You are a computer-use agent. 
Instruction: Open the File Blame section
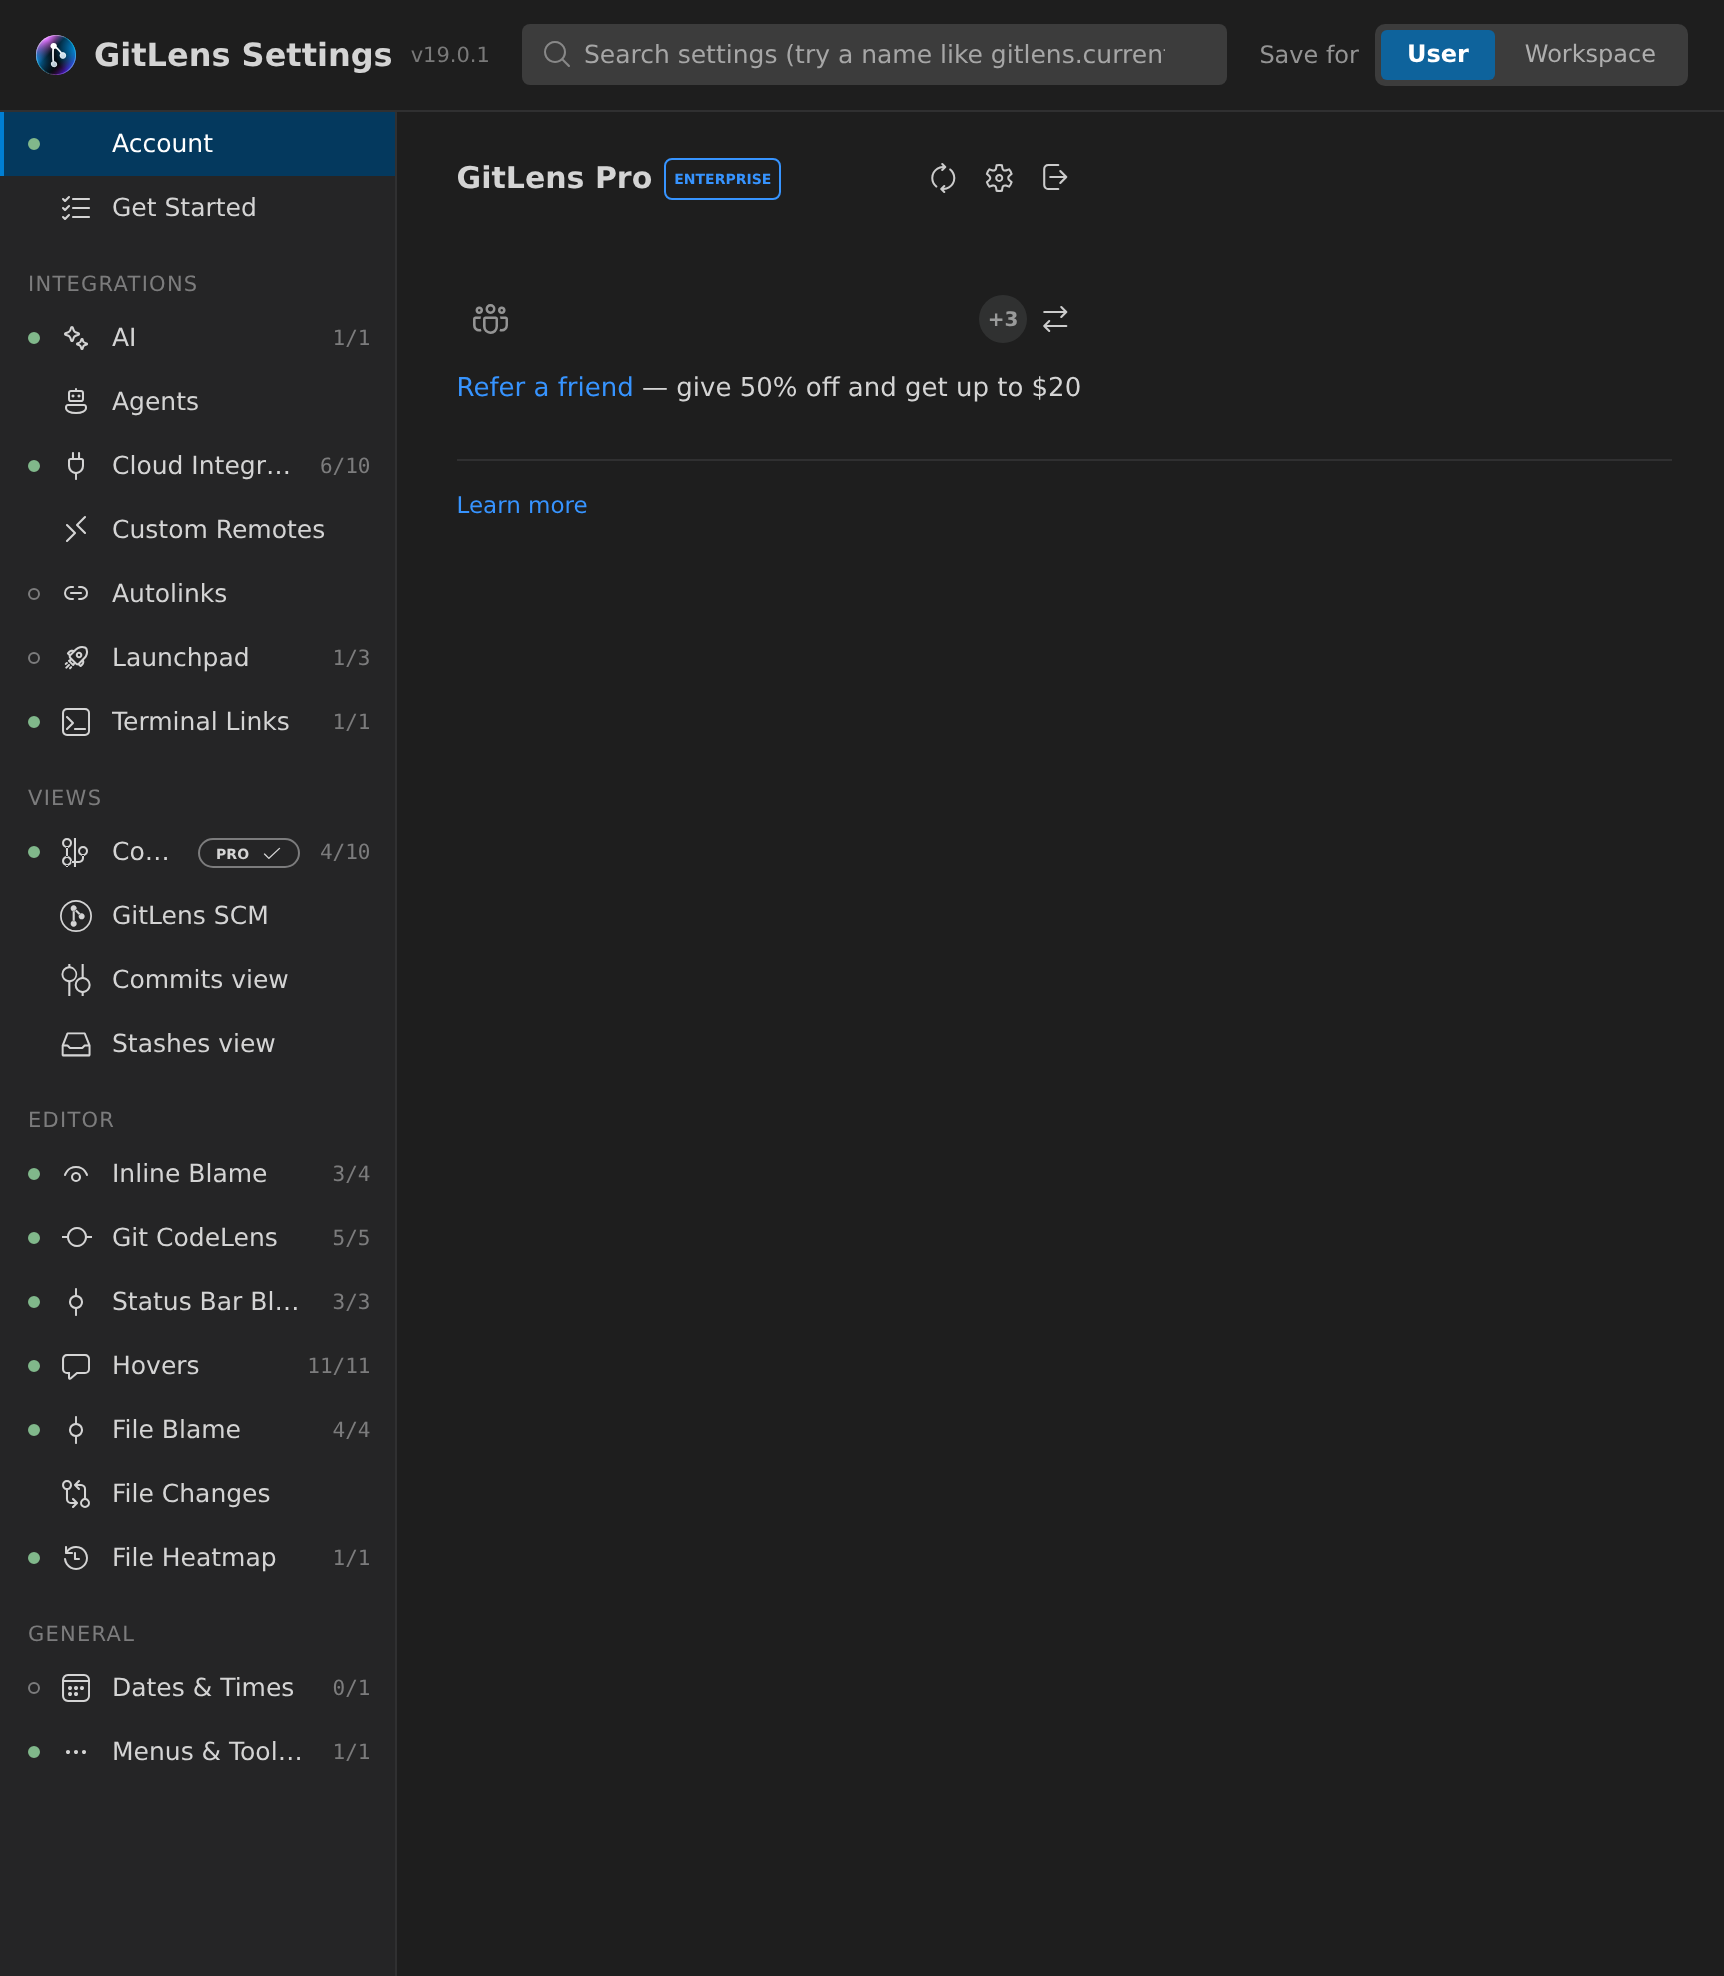[x=198, y=1430]
